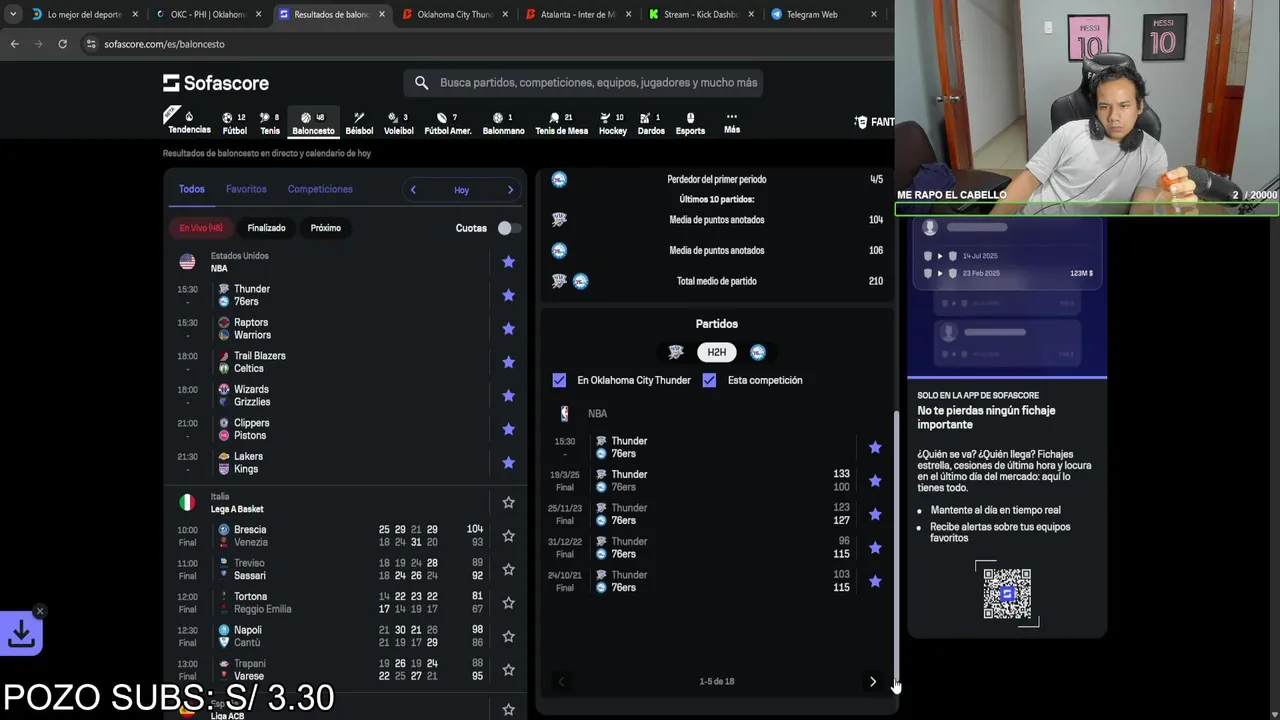Switch to the Todos tab
This screenshot has height=720, width=1280.
(192, 189)
